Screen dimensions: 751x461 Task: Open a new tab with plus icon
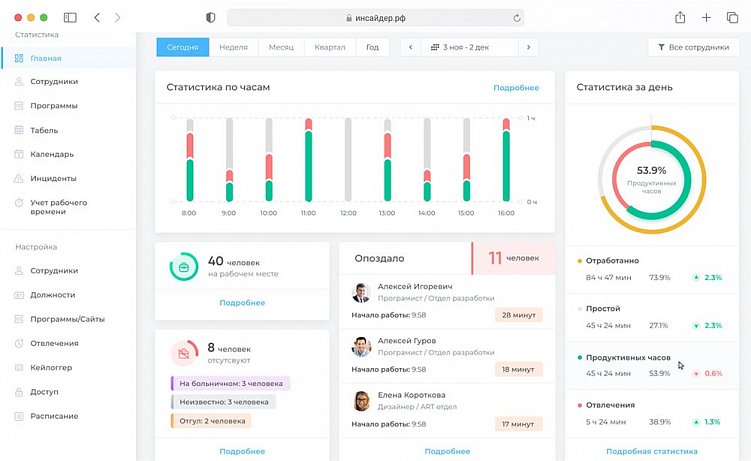pyautogui.click(x=706, y=18)
